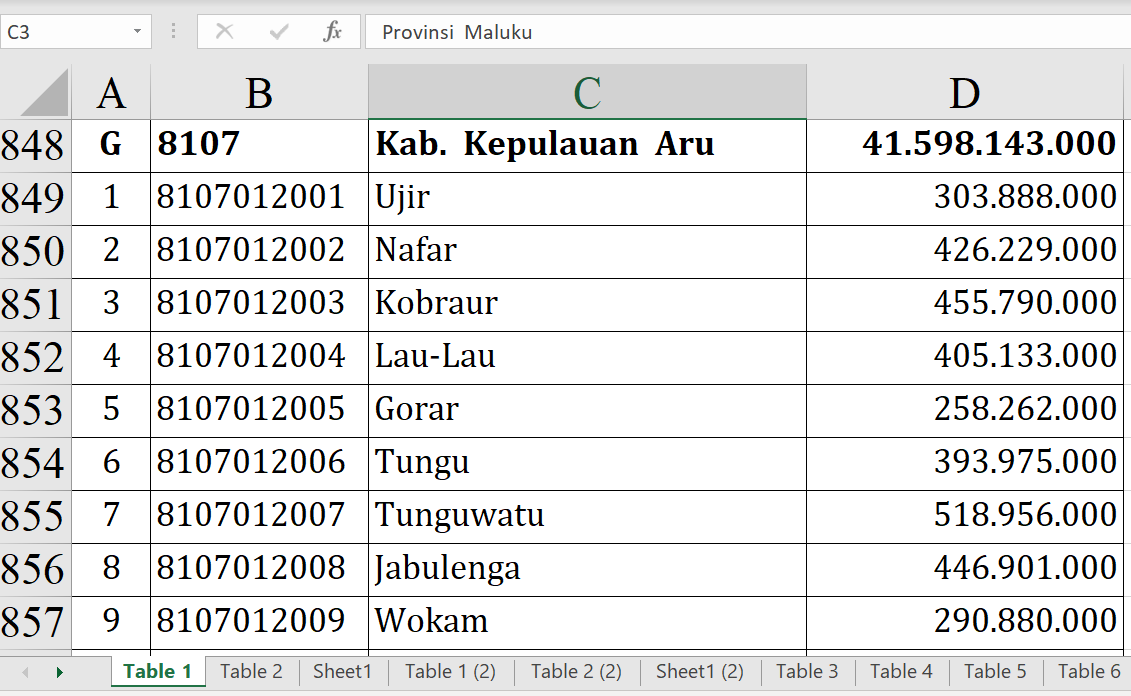
Task: Open the Name Box dropdown arrow
Action: coord(137,32)
